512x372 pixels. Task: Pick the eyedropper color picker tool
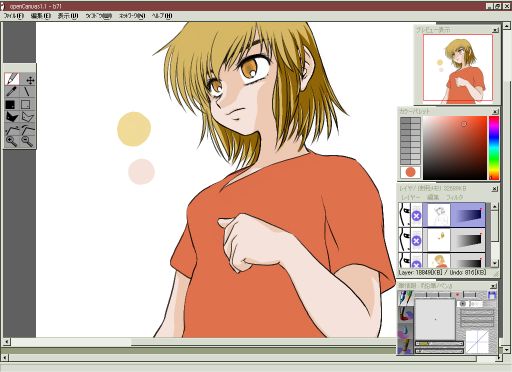12,92
